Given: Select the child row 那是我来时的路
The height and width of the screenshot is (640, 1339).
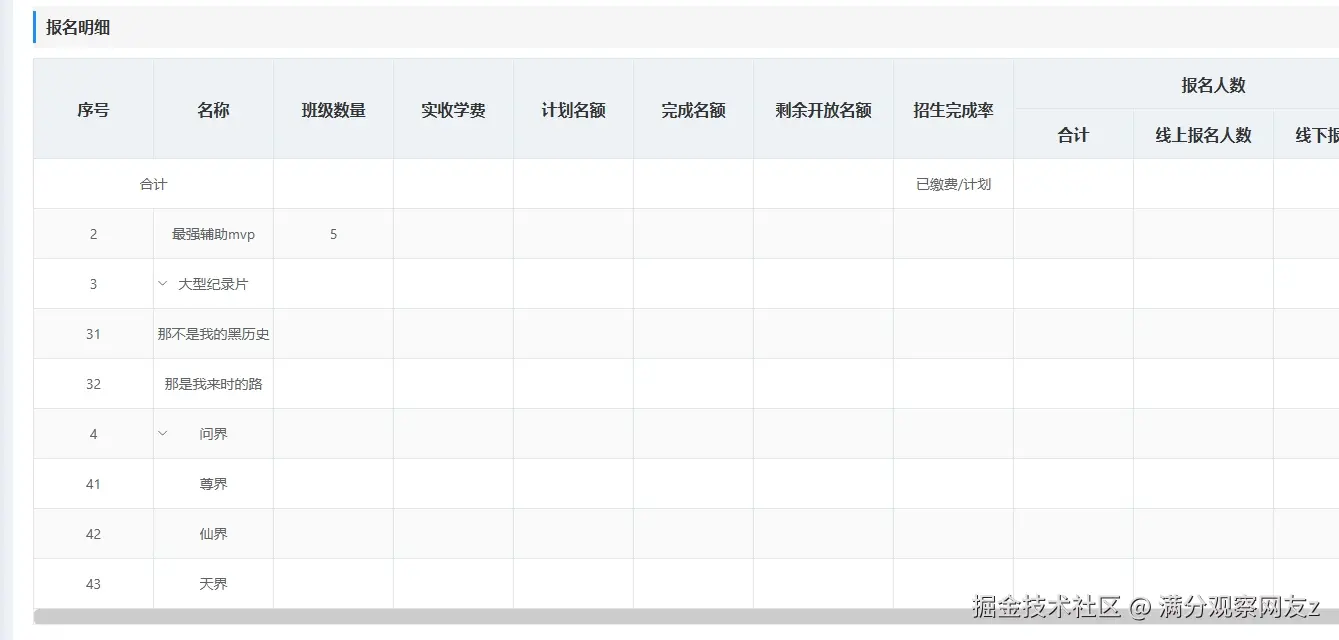Looking at the screenshot, I should coord(212,383).
